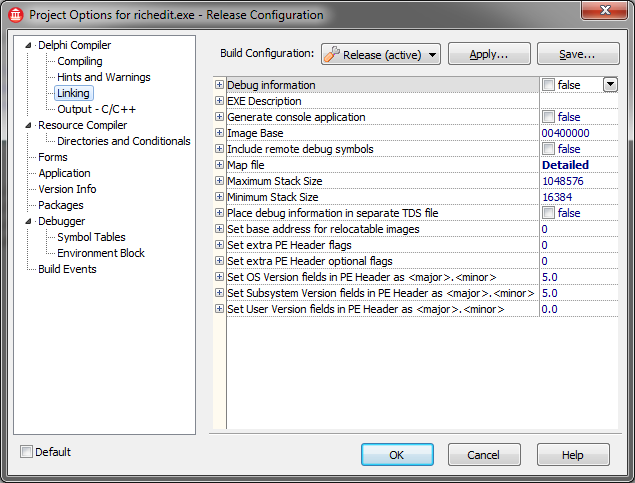Expand the Set Subsystem Version fields row
Image resolution: width=635 pixels, height=483 pixels.
pos(219,293)
